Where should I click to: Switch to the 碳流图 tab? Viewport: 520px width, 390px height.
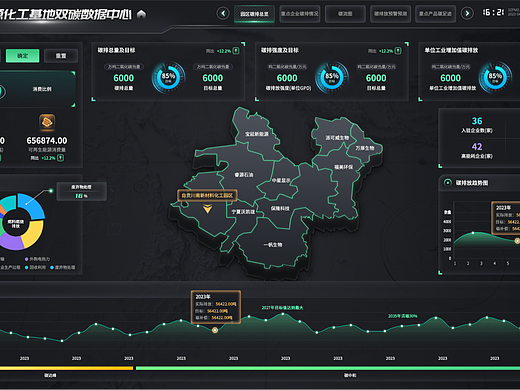[x=345, y=14]
